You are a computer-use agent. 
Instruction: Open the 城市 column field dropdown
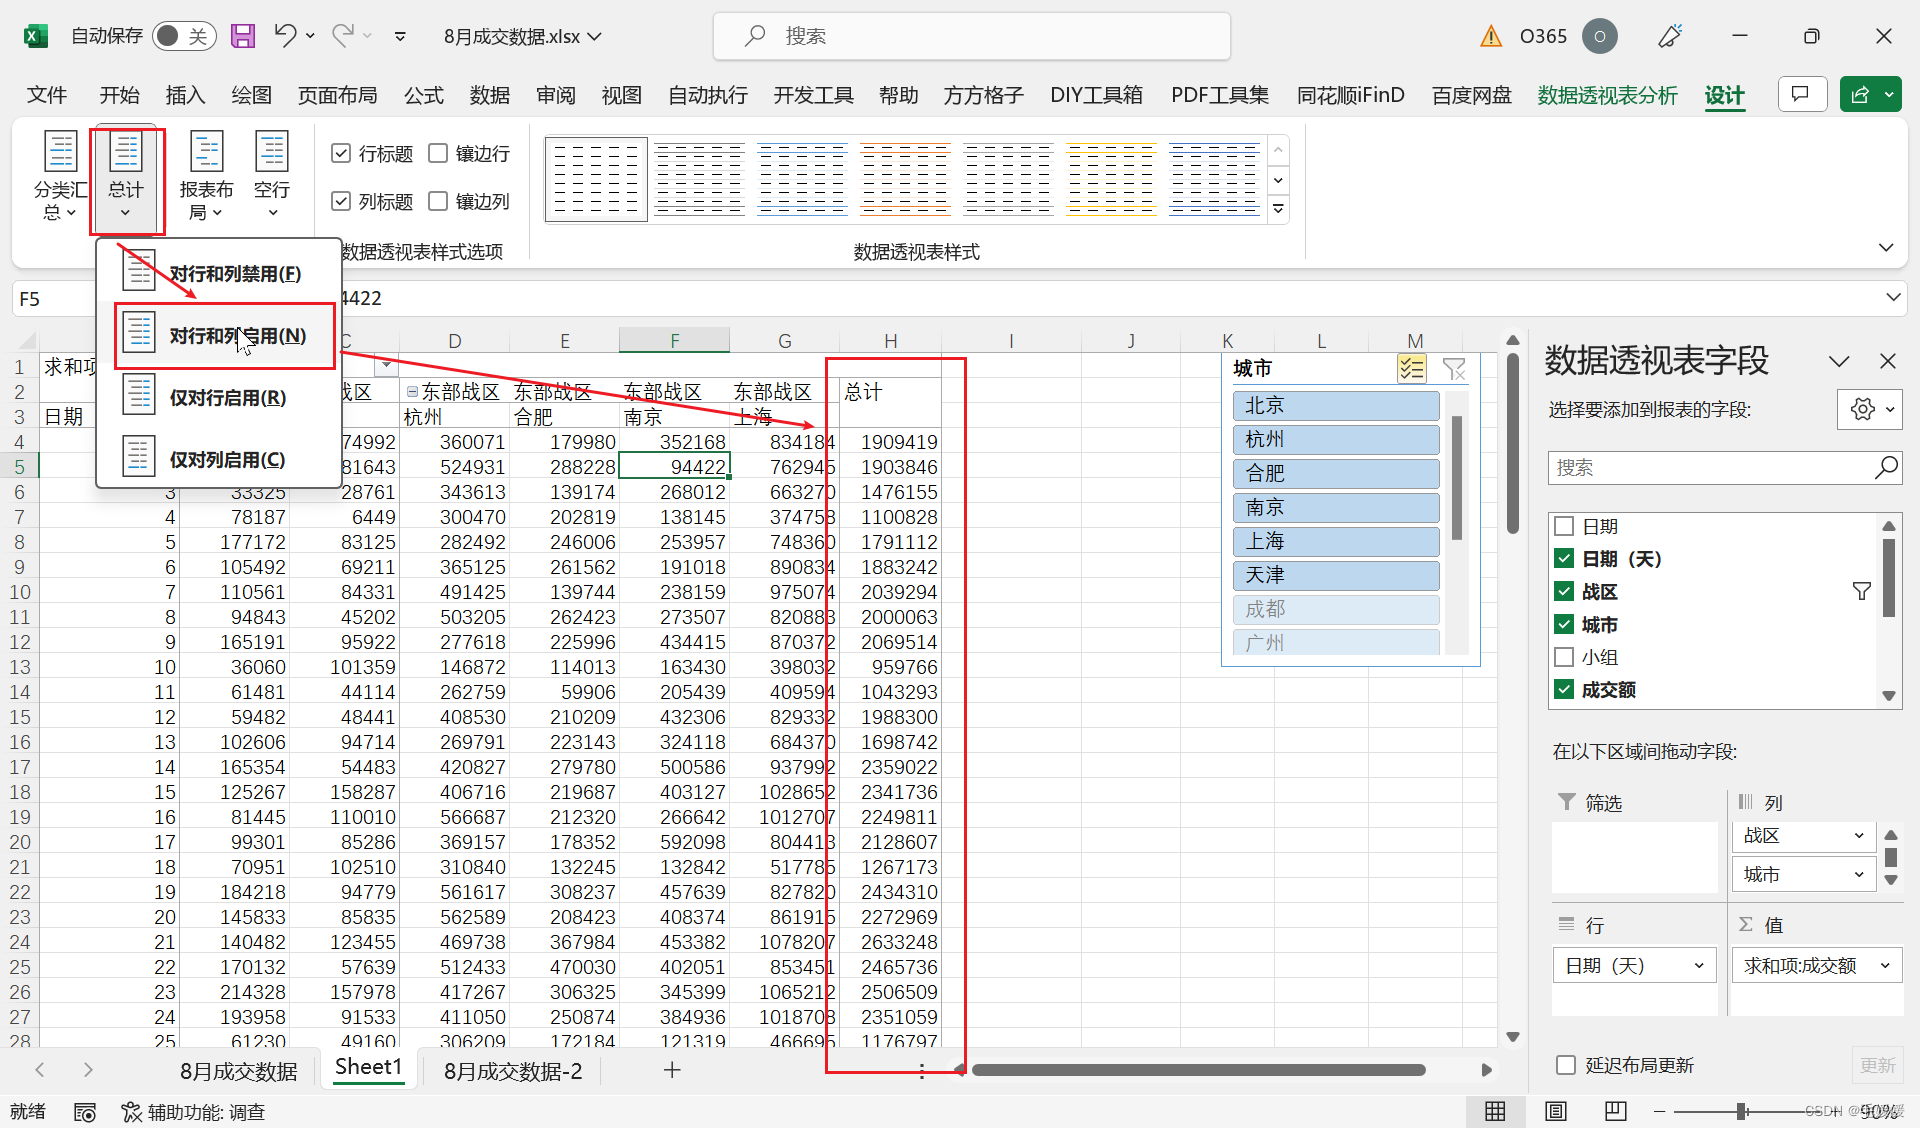point(1859,875)
